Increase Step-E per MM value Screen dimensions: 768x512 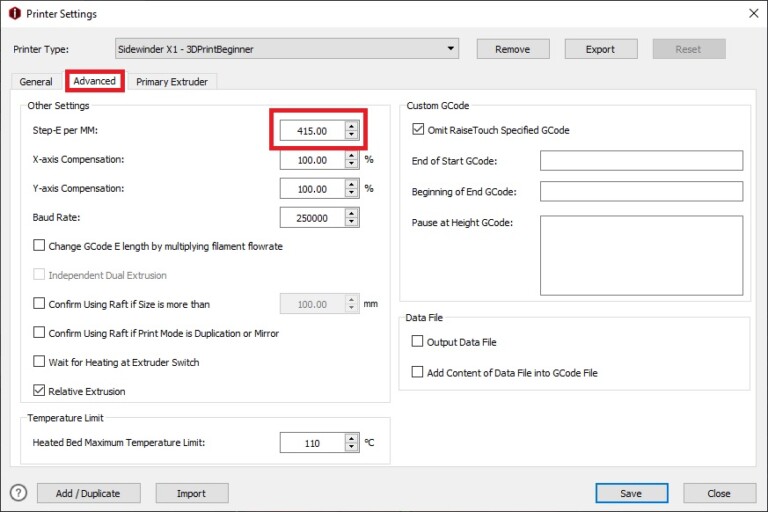352,126
